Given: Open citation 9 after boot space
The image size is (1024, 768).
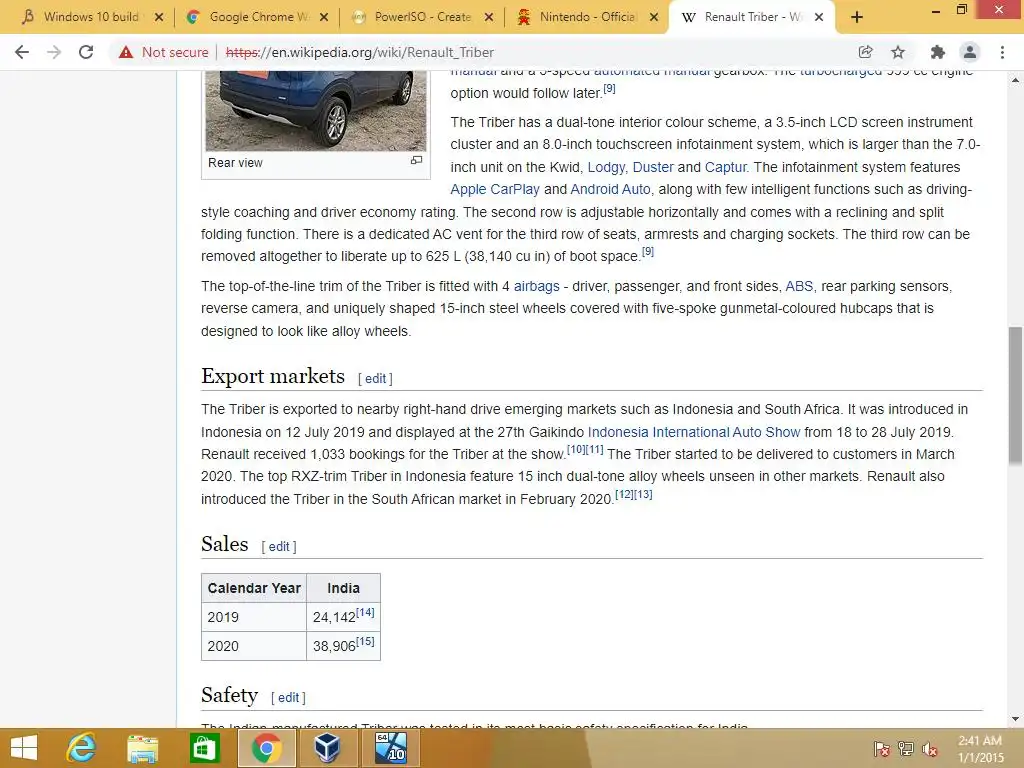Looking at the screenshot, I should 648,251.
